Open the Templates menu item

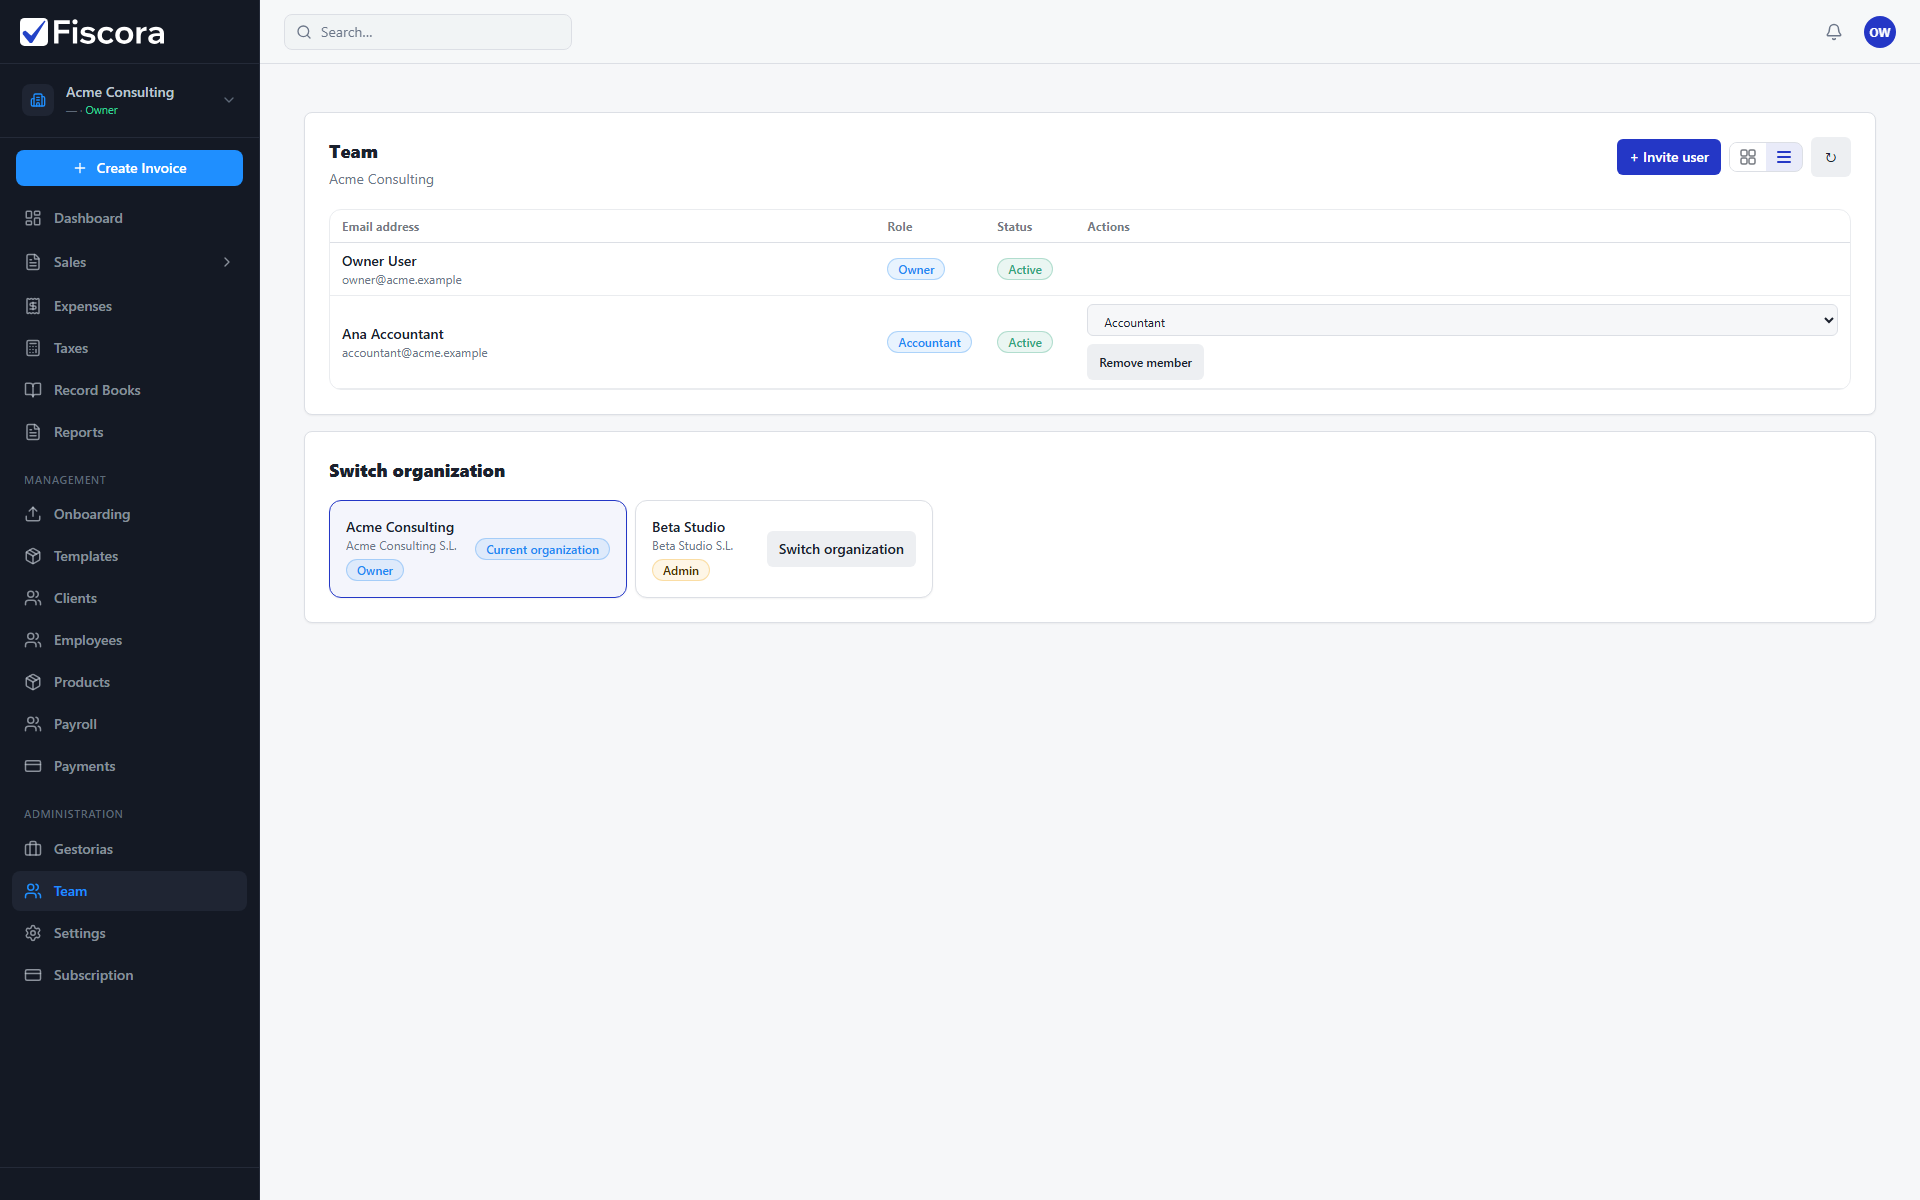point(129,556)
